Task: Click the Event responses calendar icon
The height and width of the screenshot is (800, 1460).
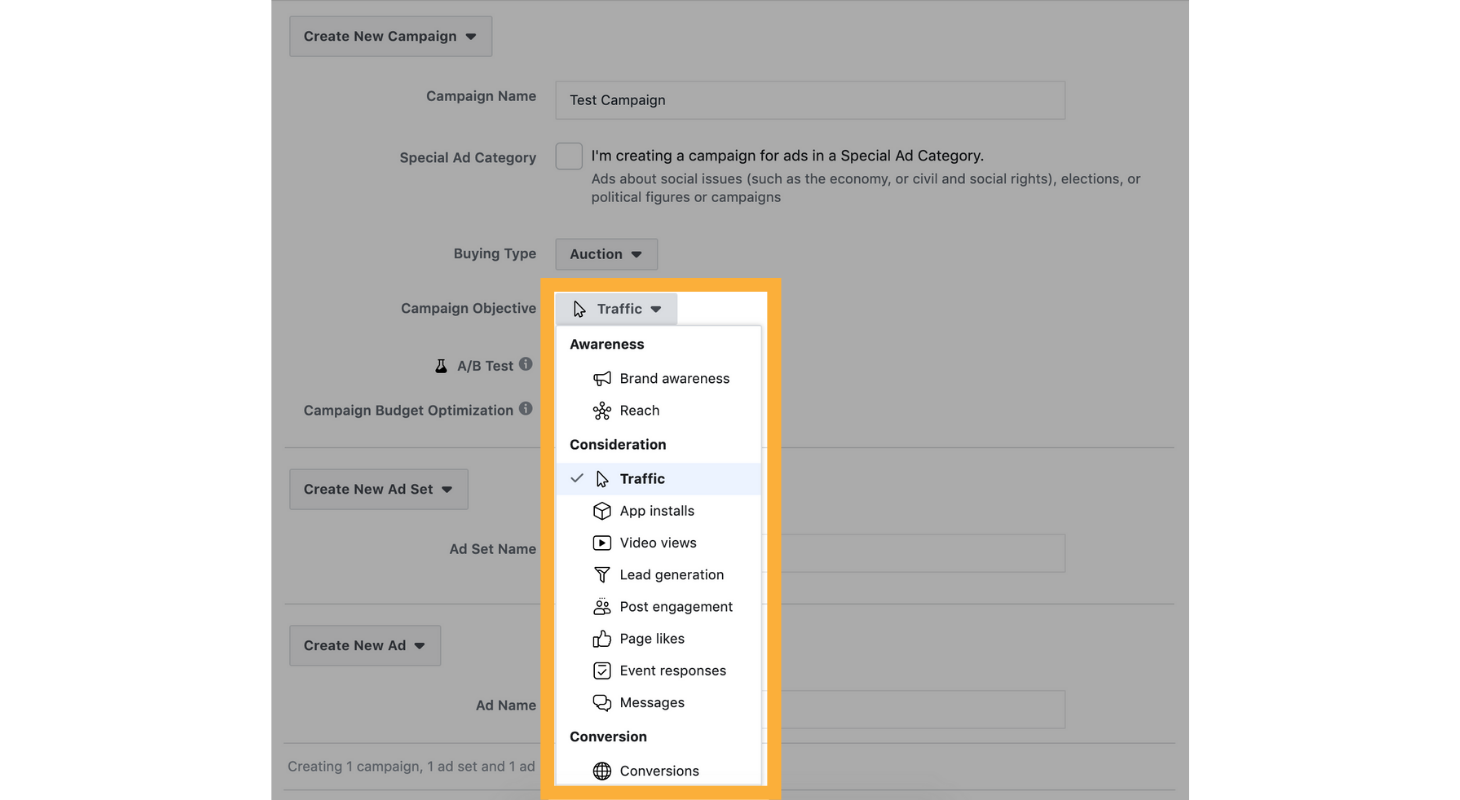Action: tap(602, 670)
